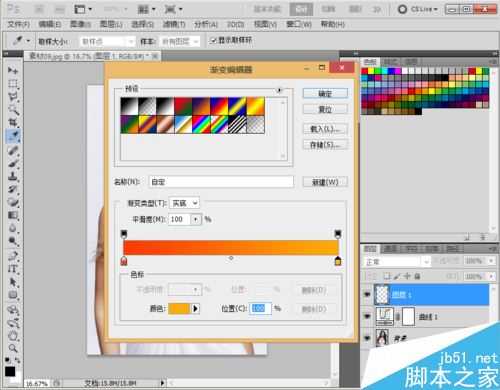The height and width of the screenshot is (390, 500).
Task: Hide the selected Layer 1 eye icon
Action: tap(367, 294)
